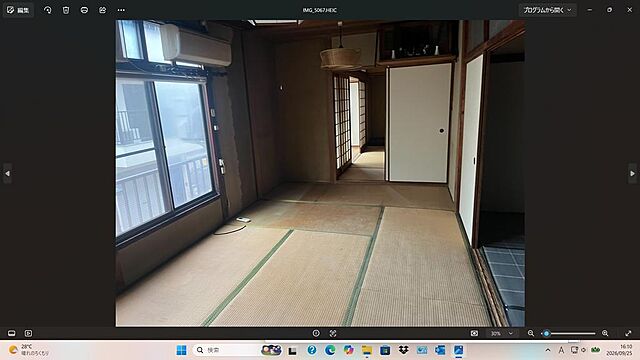Image resolution: width=640 pixels, height=360 pixels.
Task: Open the Windows Start menu
Action: pos(181,350)
